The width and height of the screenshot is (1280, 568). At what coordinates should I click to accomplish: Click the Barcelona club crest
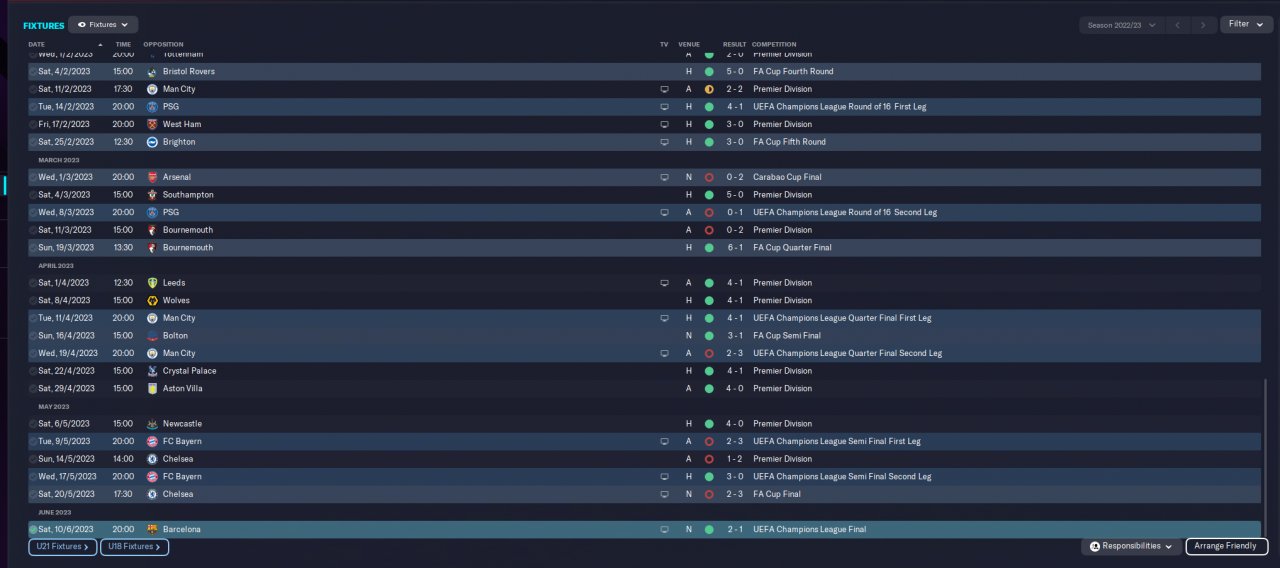tap(152, 529)
